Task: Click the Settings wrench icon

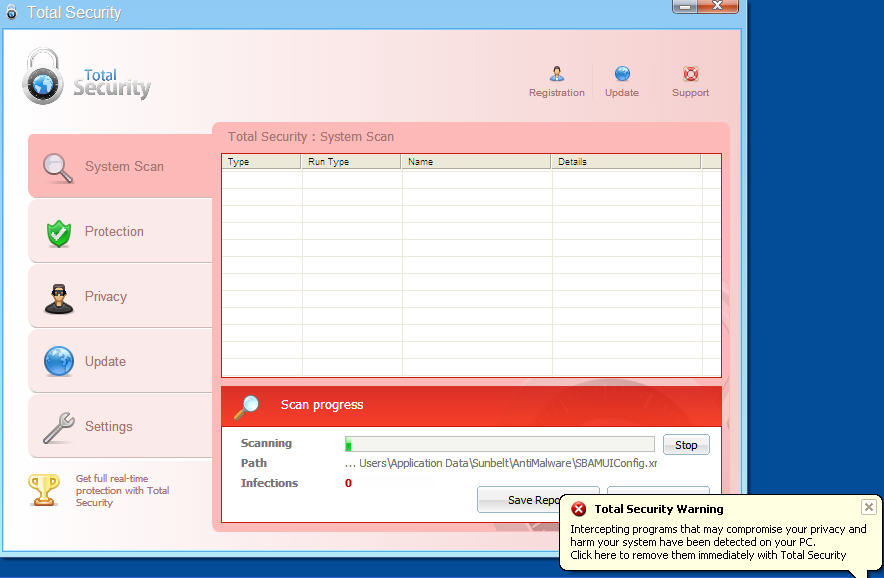Action: tap(59, 427)
